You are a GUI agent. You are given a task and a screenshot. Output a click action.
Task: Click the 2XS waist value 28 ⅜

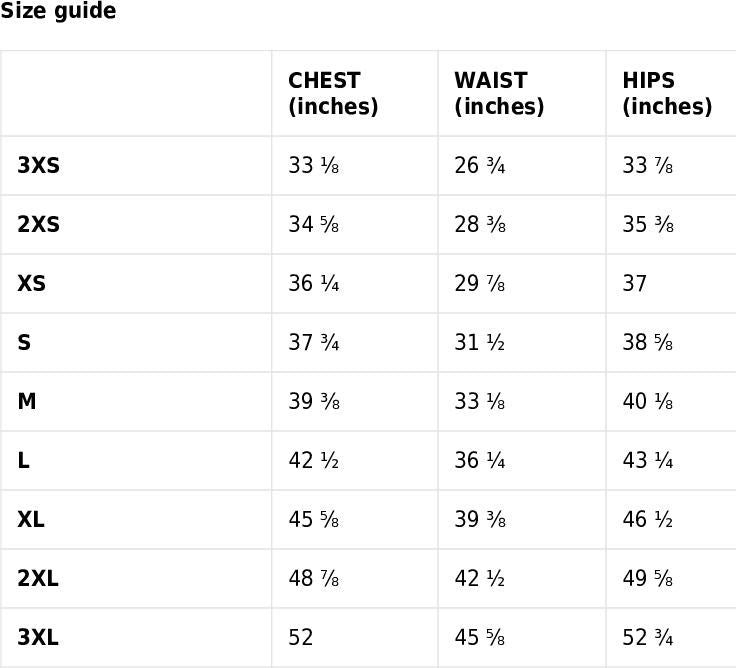tap(479, 225)
